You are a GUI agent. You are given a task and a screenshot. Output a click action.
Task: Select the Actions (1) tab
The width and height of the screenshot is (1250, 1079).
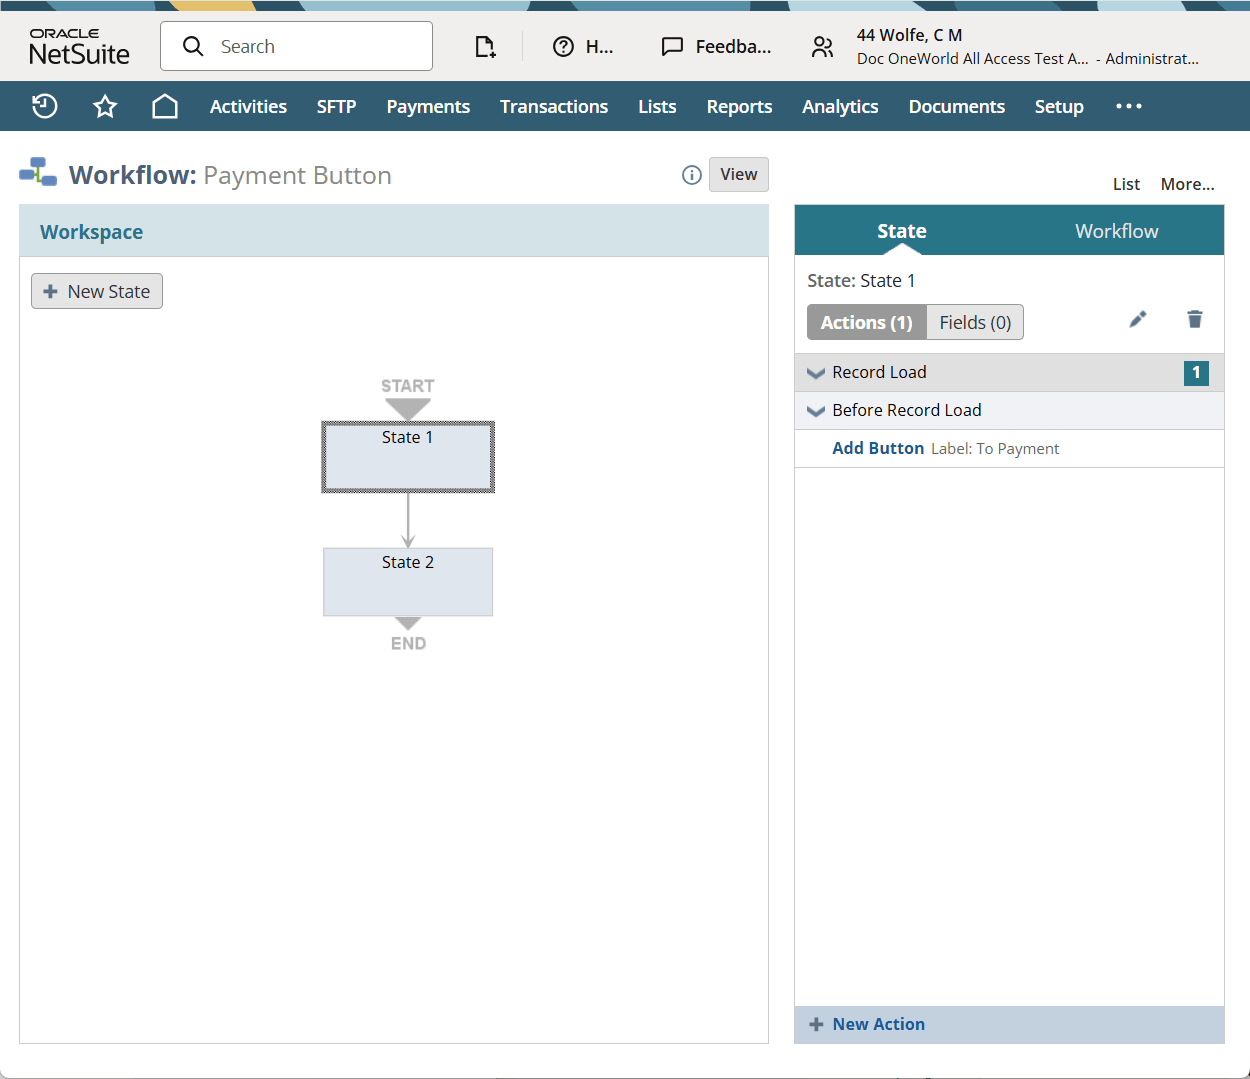(x=867, y=322)
